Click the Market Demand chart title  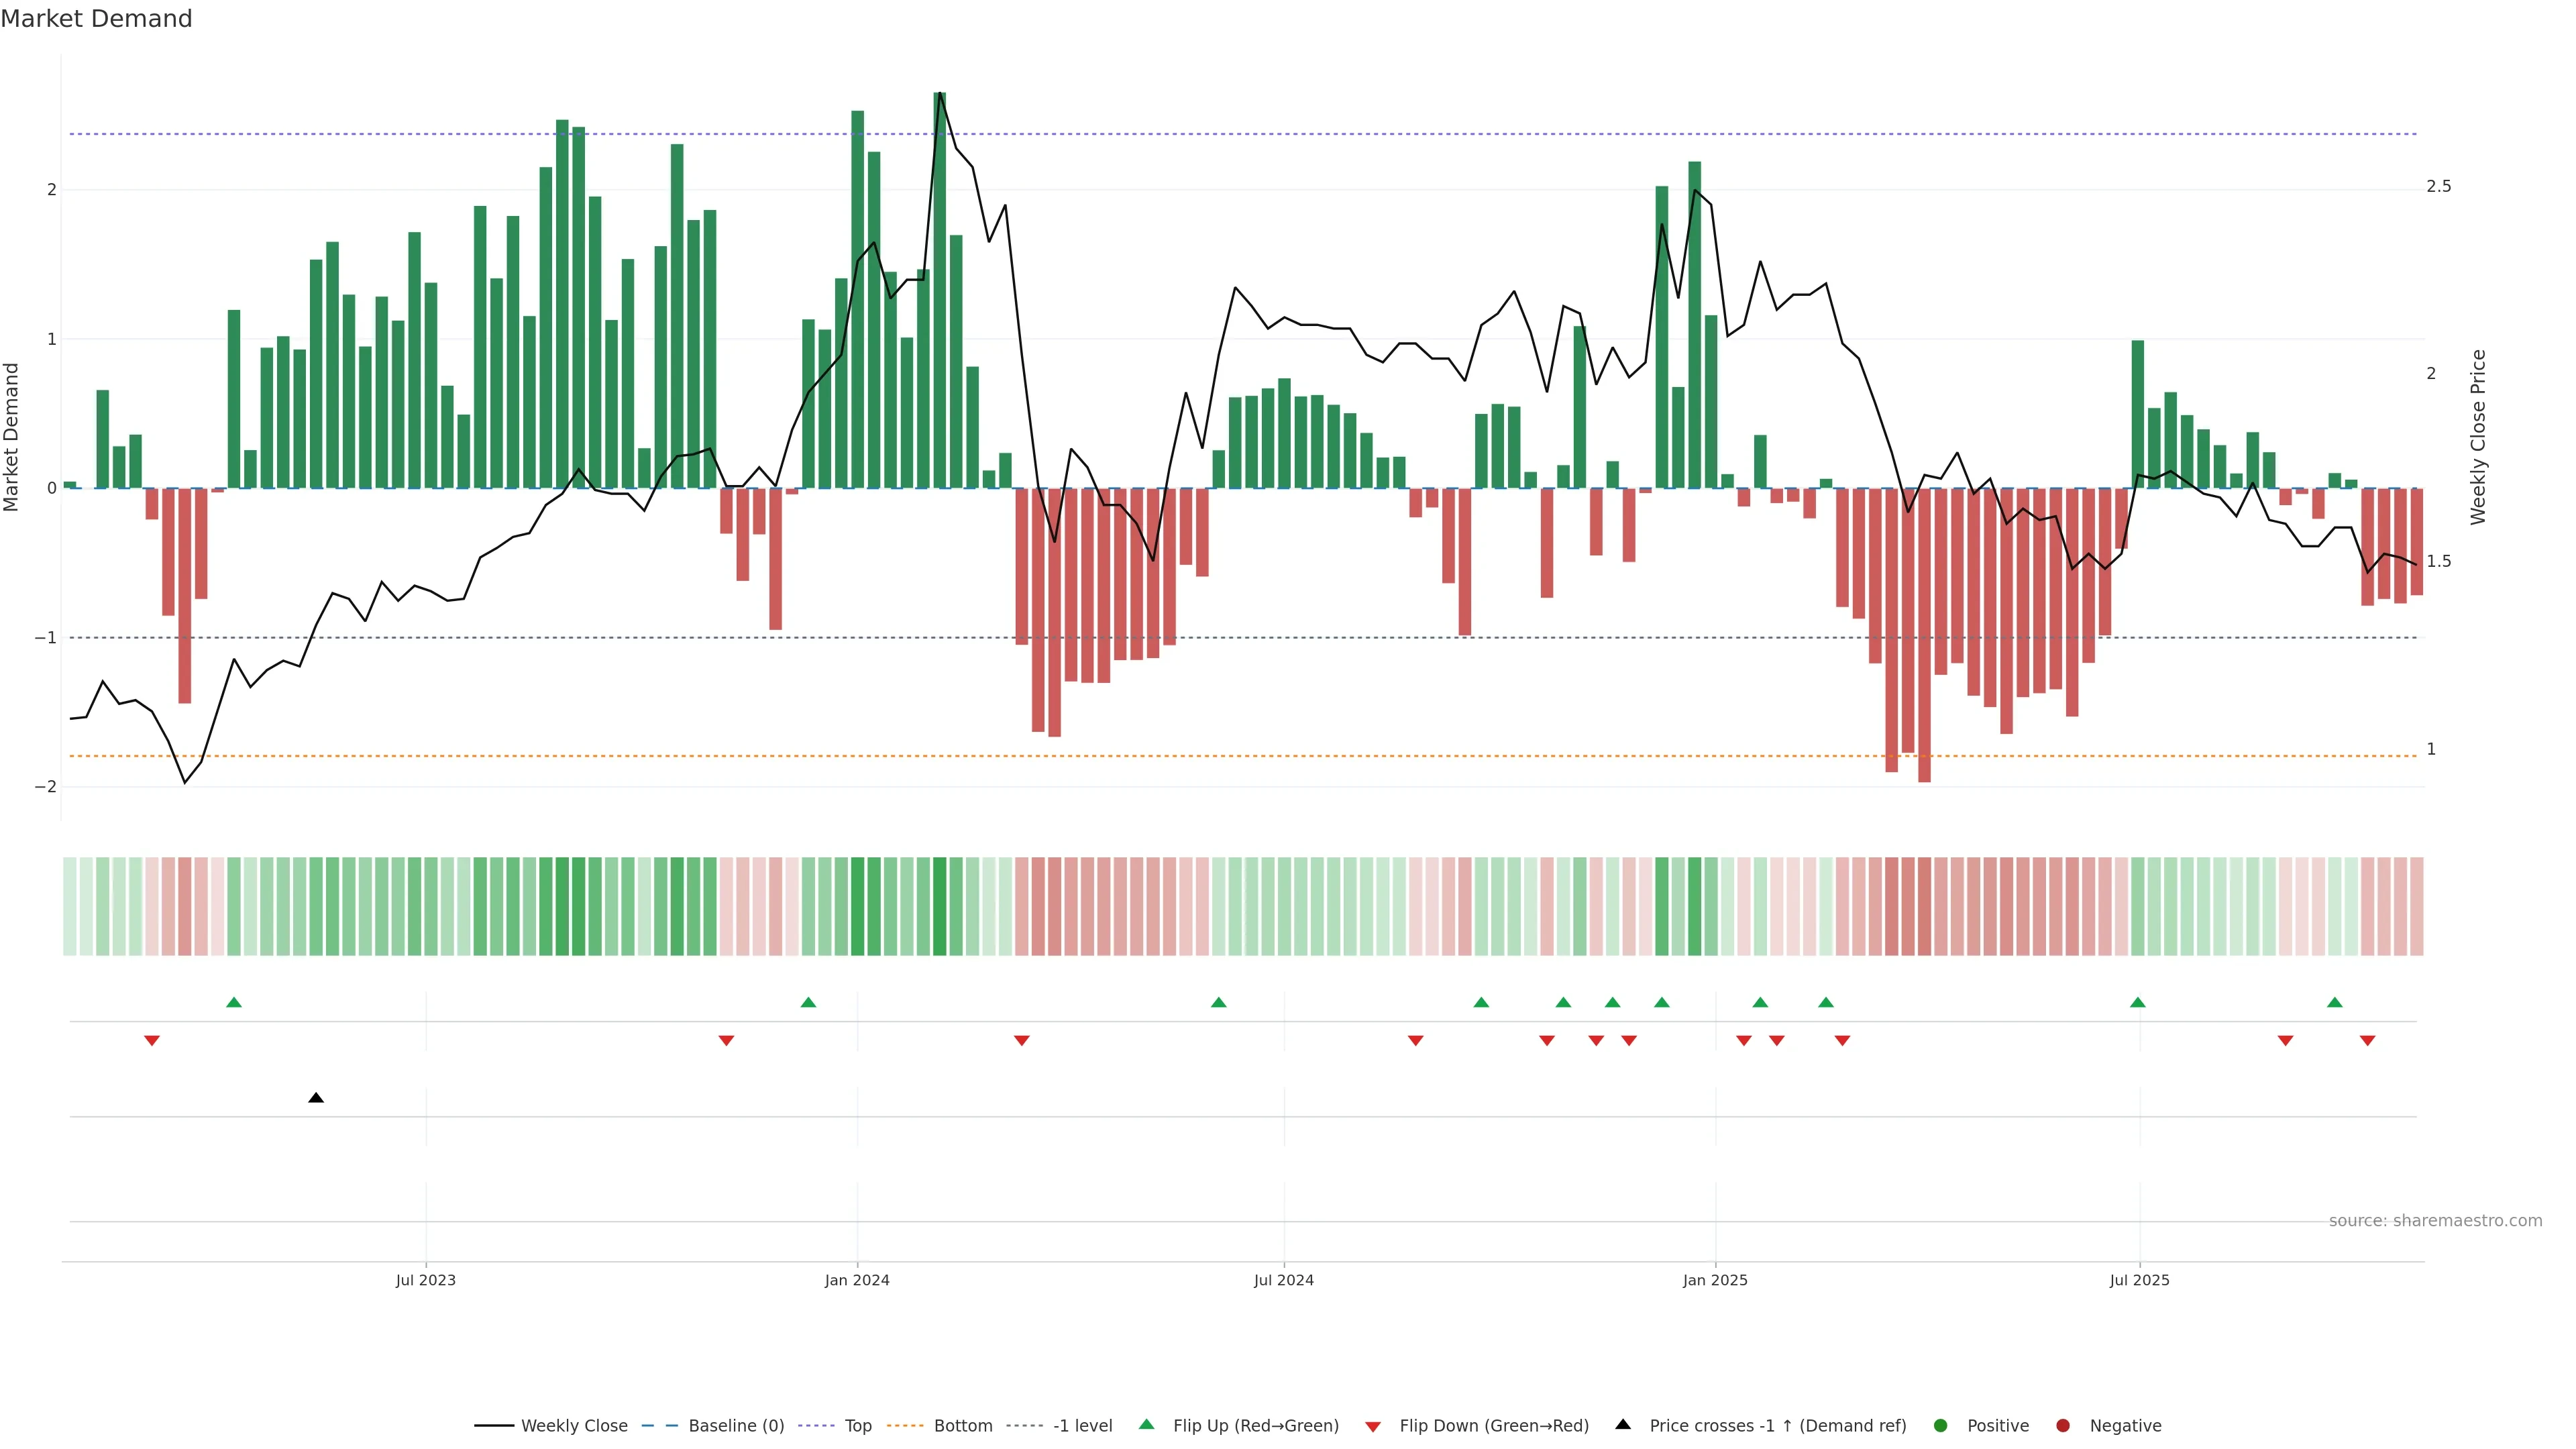tap(96, 19)
